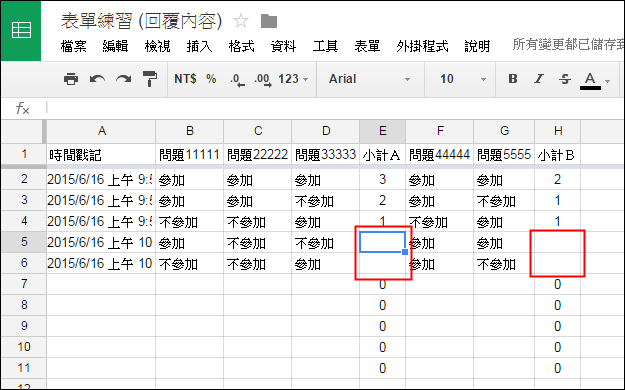
Task: Select column C header
Action: pyautogui.click(x=258, y=131)
